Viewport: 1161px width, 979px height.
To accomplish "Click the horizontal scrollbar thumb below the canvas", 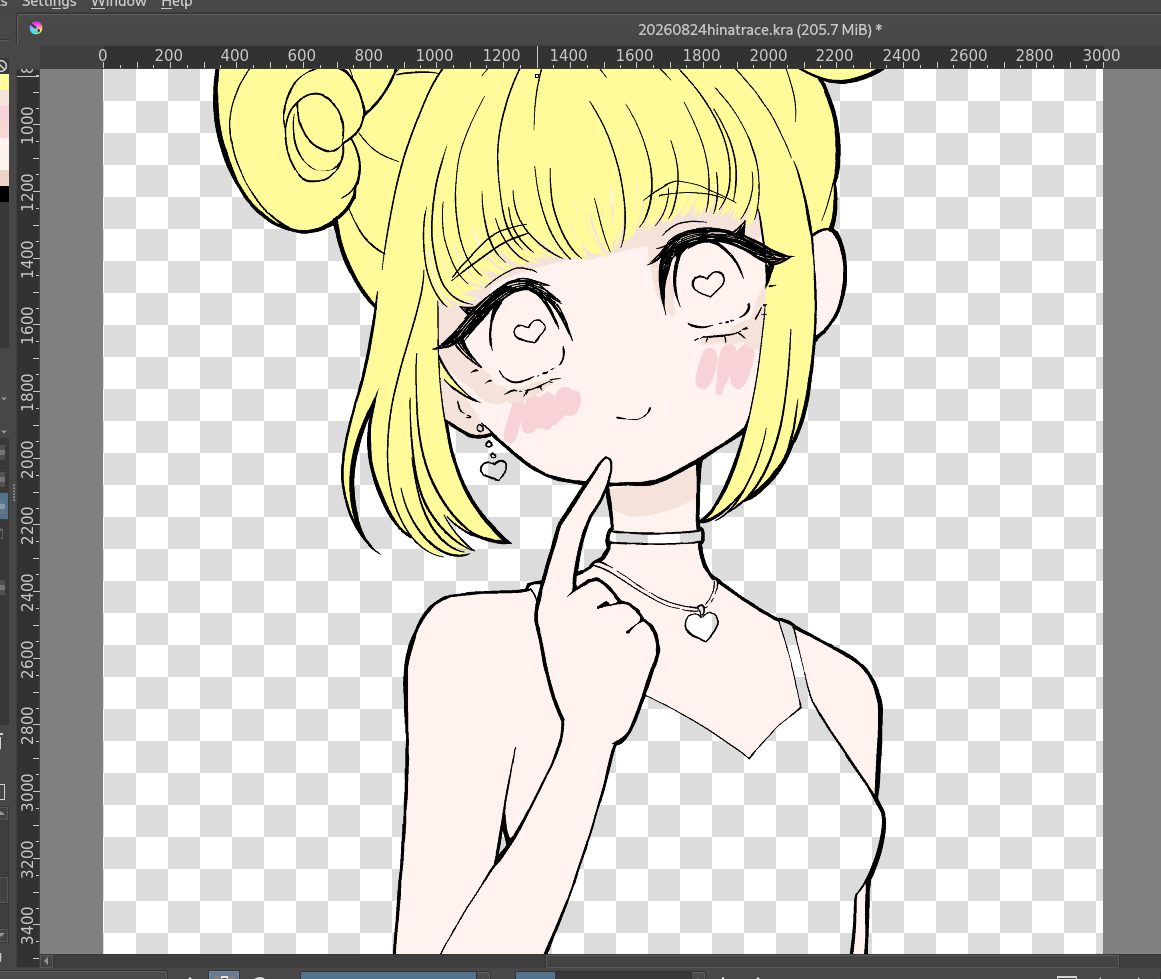I will pos(832,961).
